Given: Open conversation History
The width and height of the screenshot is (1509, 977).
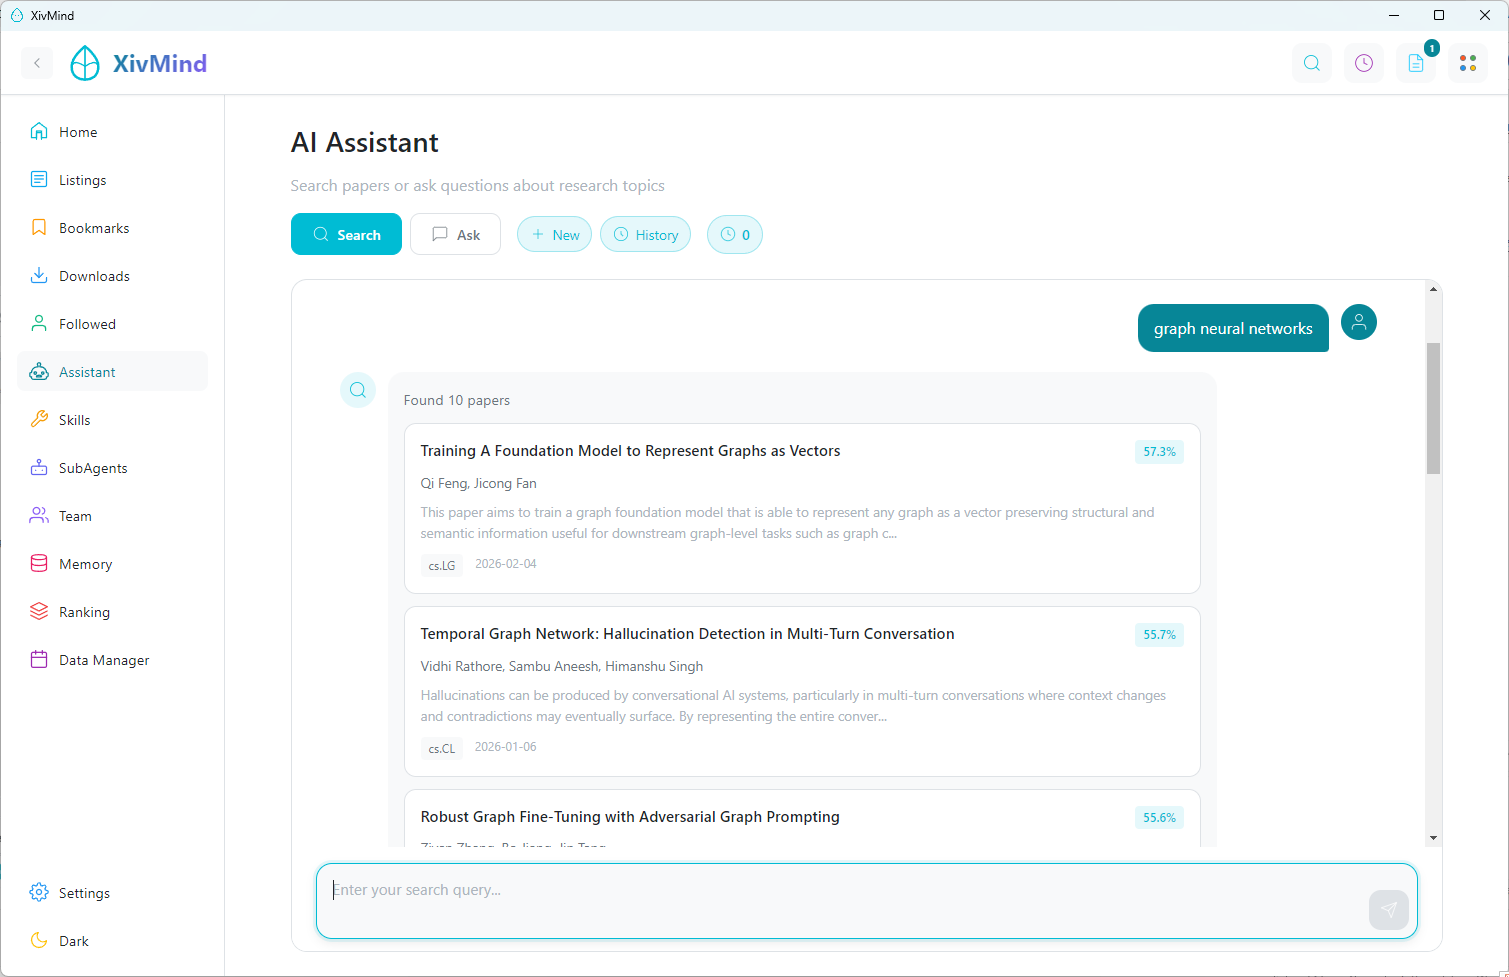Looking at the screenshot, I should coord(646,235).
